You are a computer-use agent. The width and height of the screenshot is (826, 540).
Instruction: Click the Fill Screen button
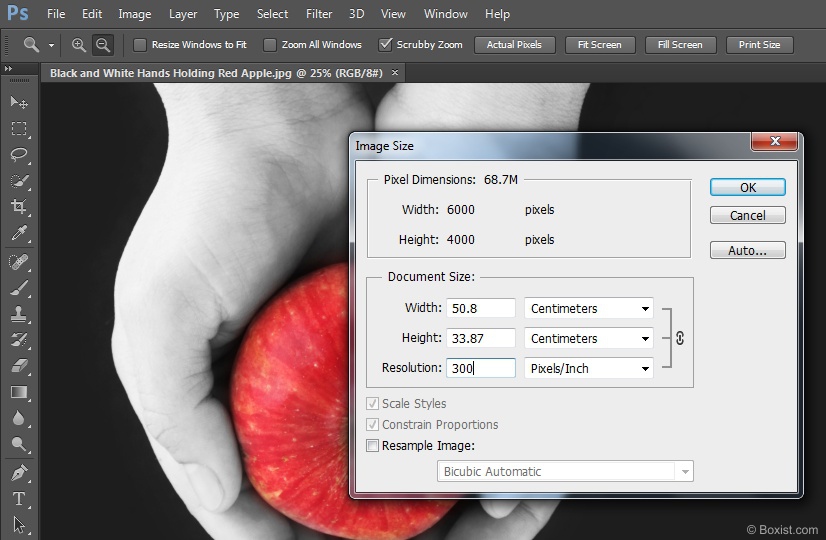(681, 45)
